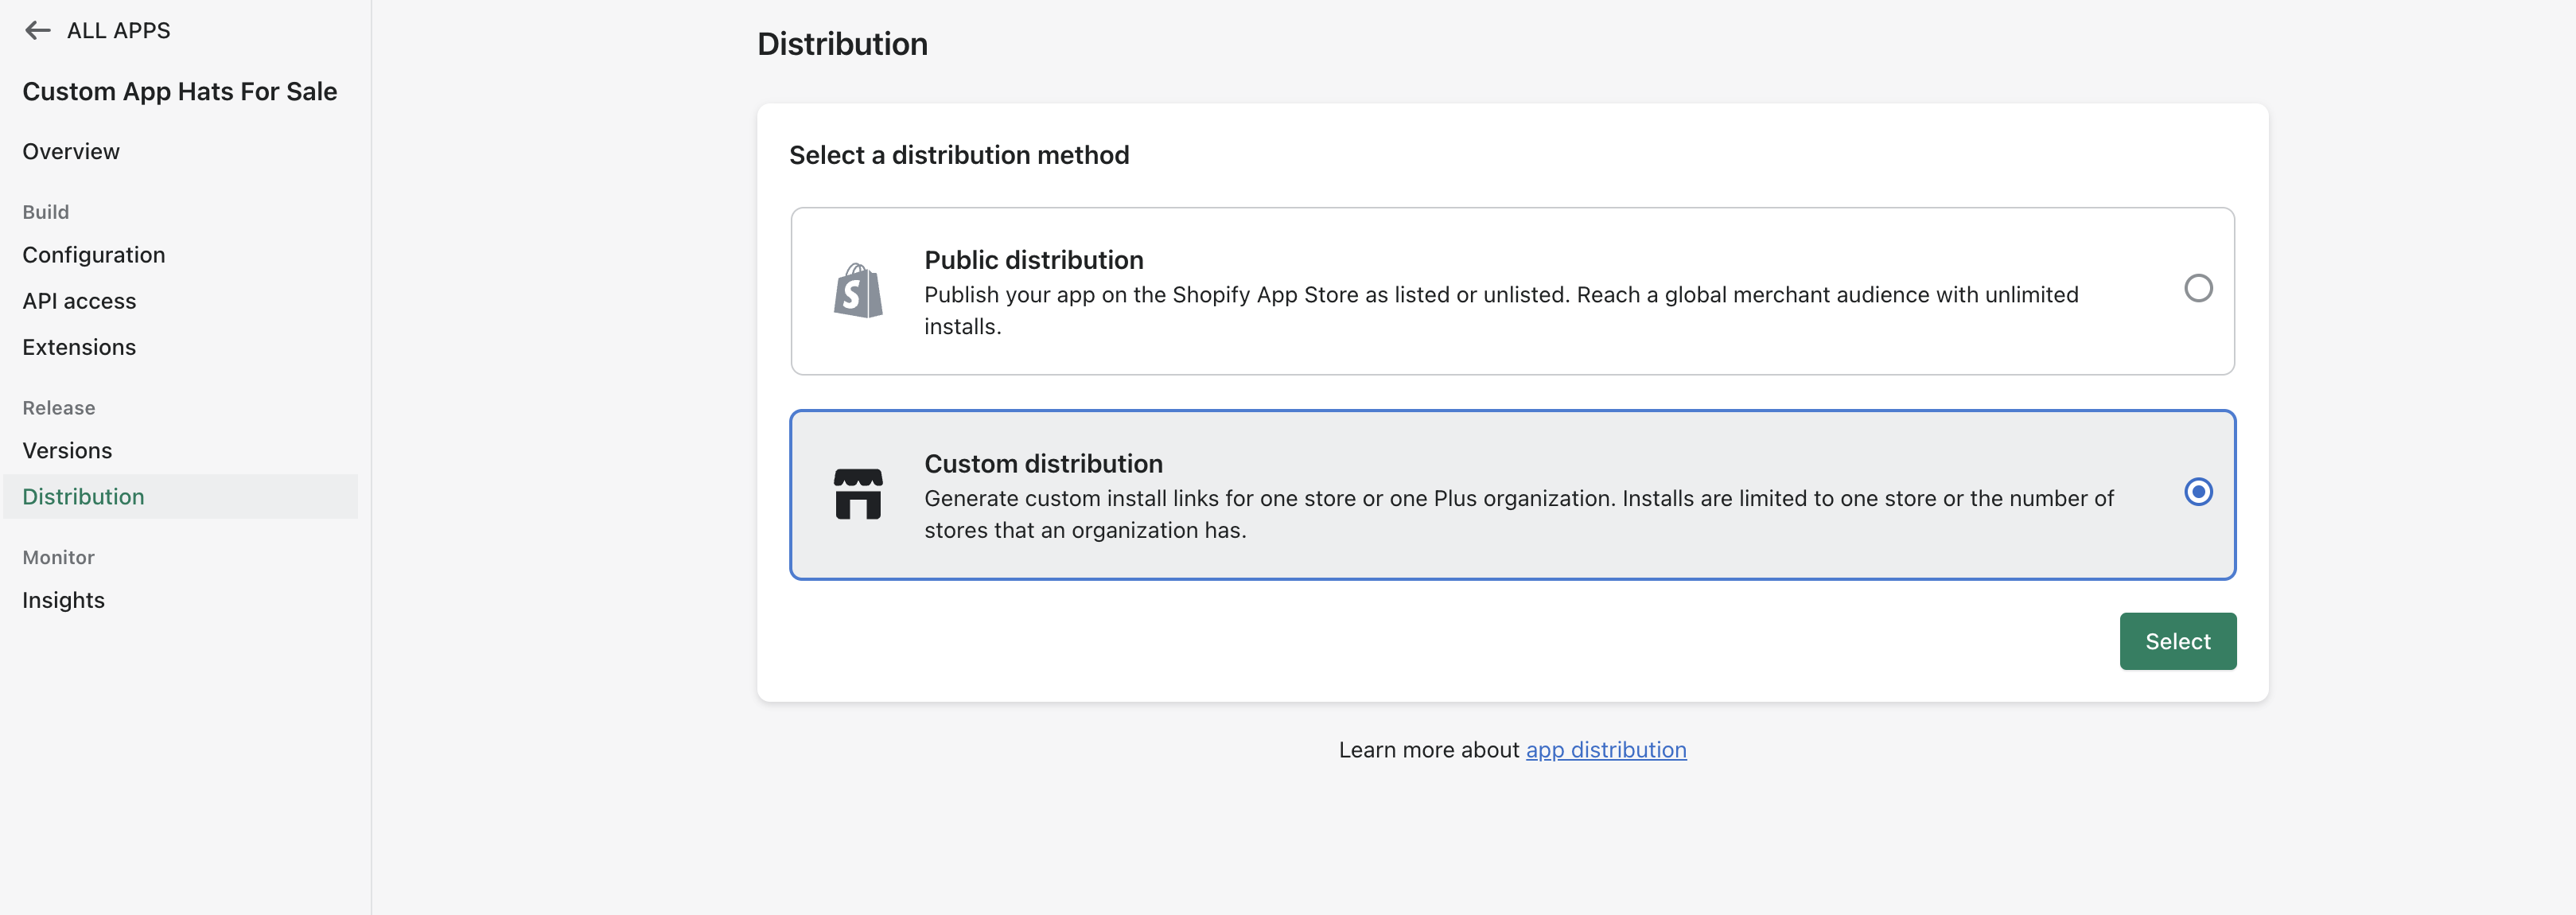Open the Overview page in sidebar
Screen dimensions: 2576x915
point(71,151)
